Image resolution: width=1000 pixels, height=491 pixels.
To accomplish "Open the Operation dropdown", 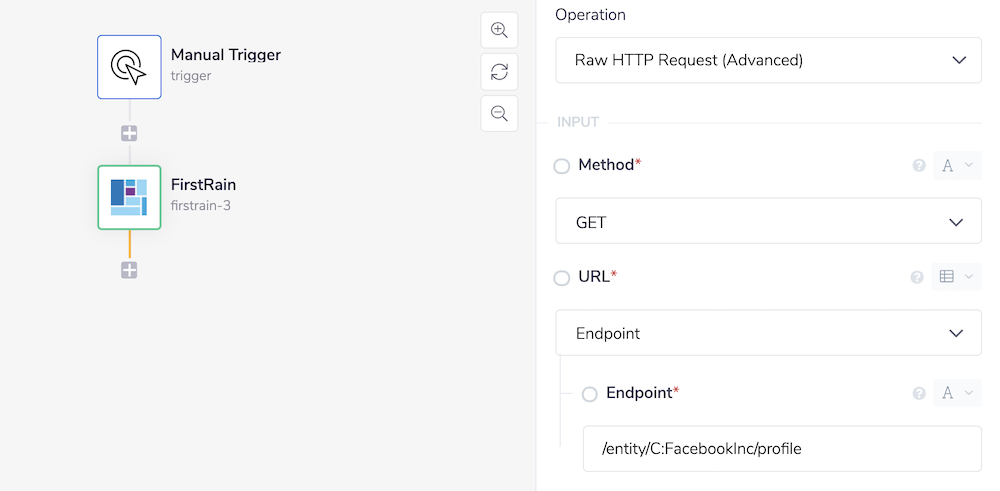I will pos(768,60).
